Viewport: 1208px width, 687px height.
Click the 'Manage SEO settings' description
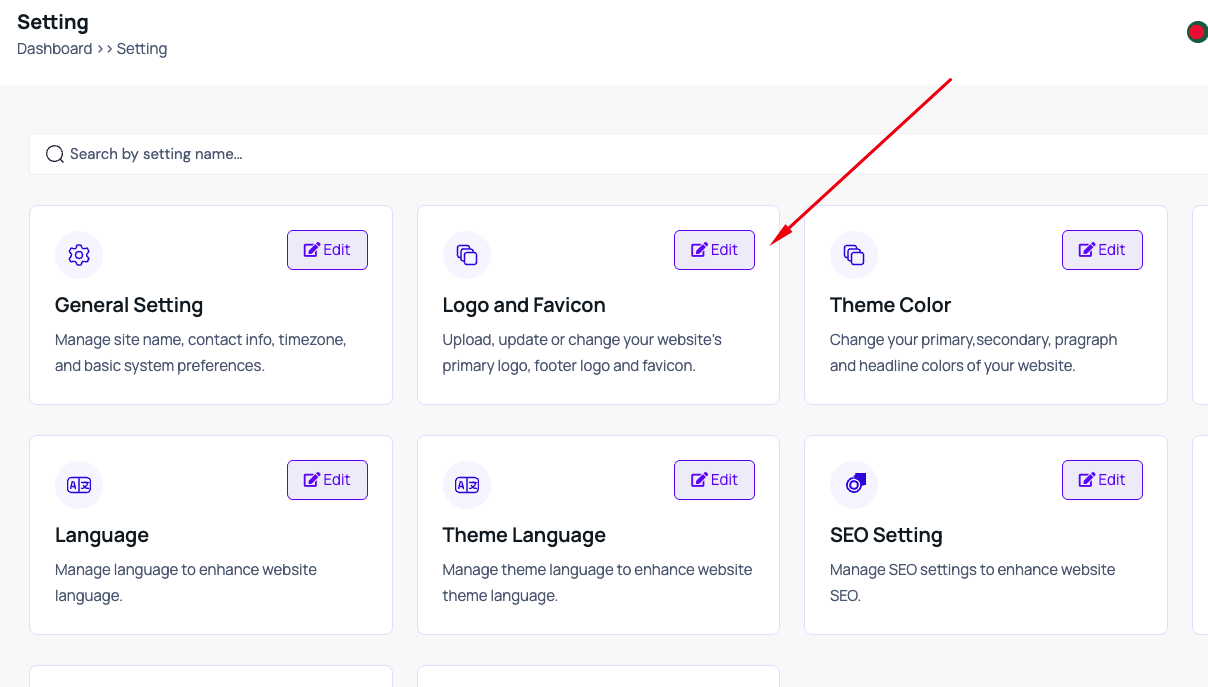[x=972, y=583]
